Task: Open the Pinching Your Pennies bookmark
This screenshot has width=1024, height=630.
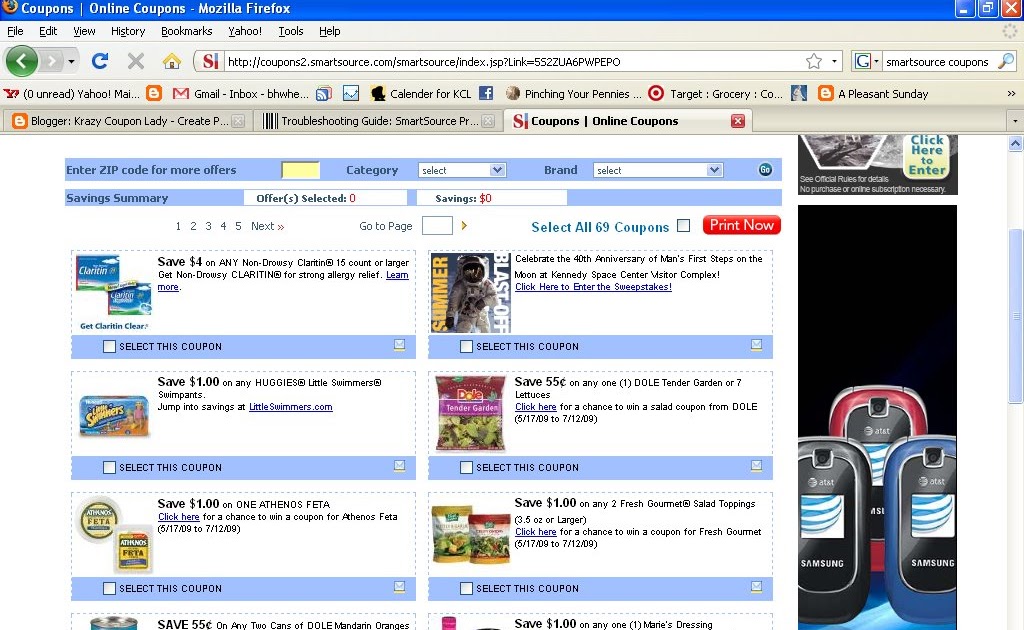Action: click(573, 94)
